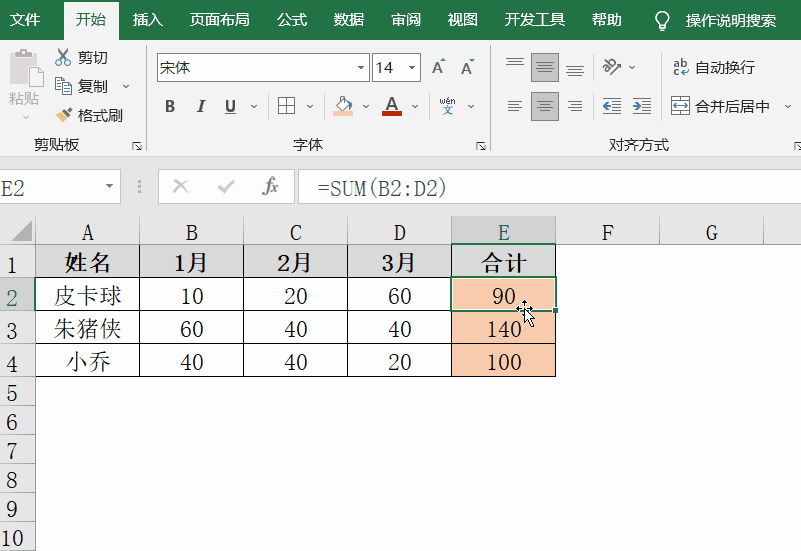Image resolution: width=801 pixels, height=551 pixels.
Task: Click the increase font size icon
Action: (x=438, y=68)
